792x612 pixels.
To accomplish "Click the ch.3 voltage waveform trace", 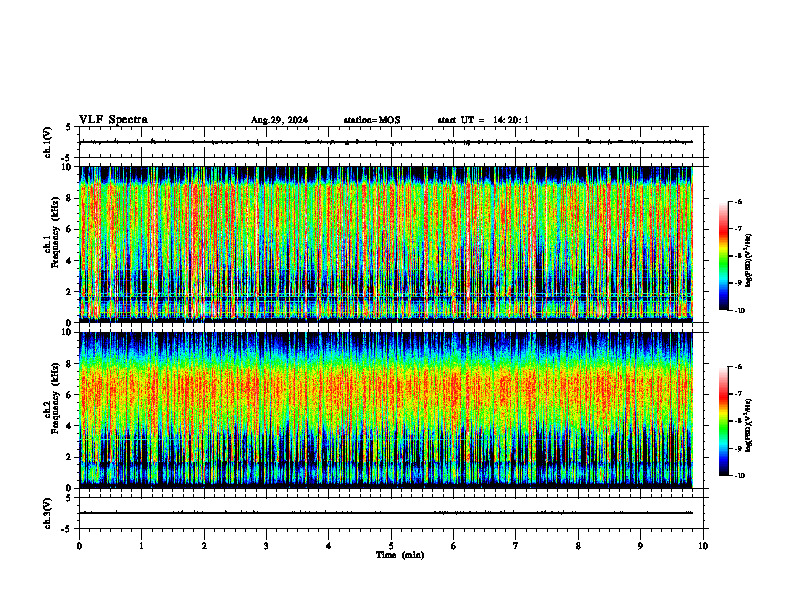I will point(386,513).
